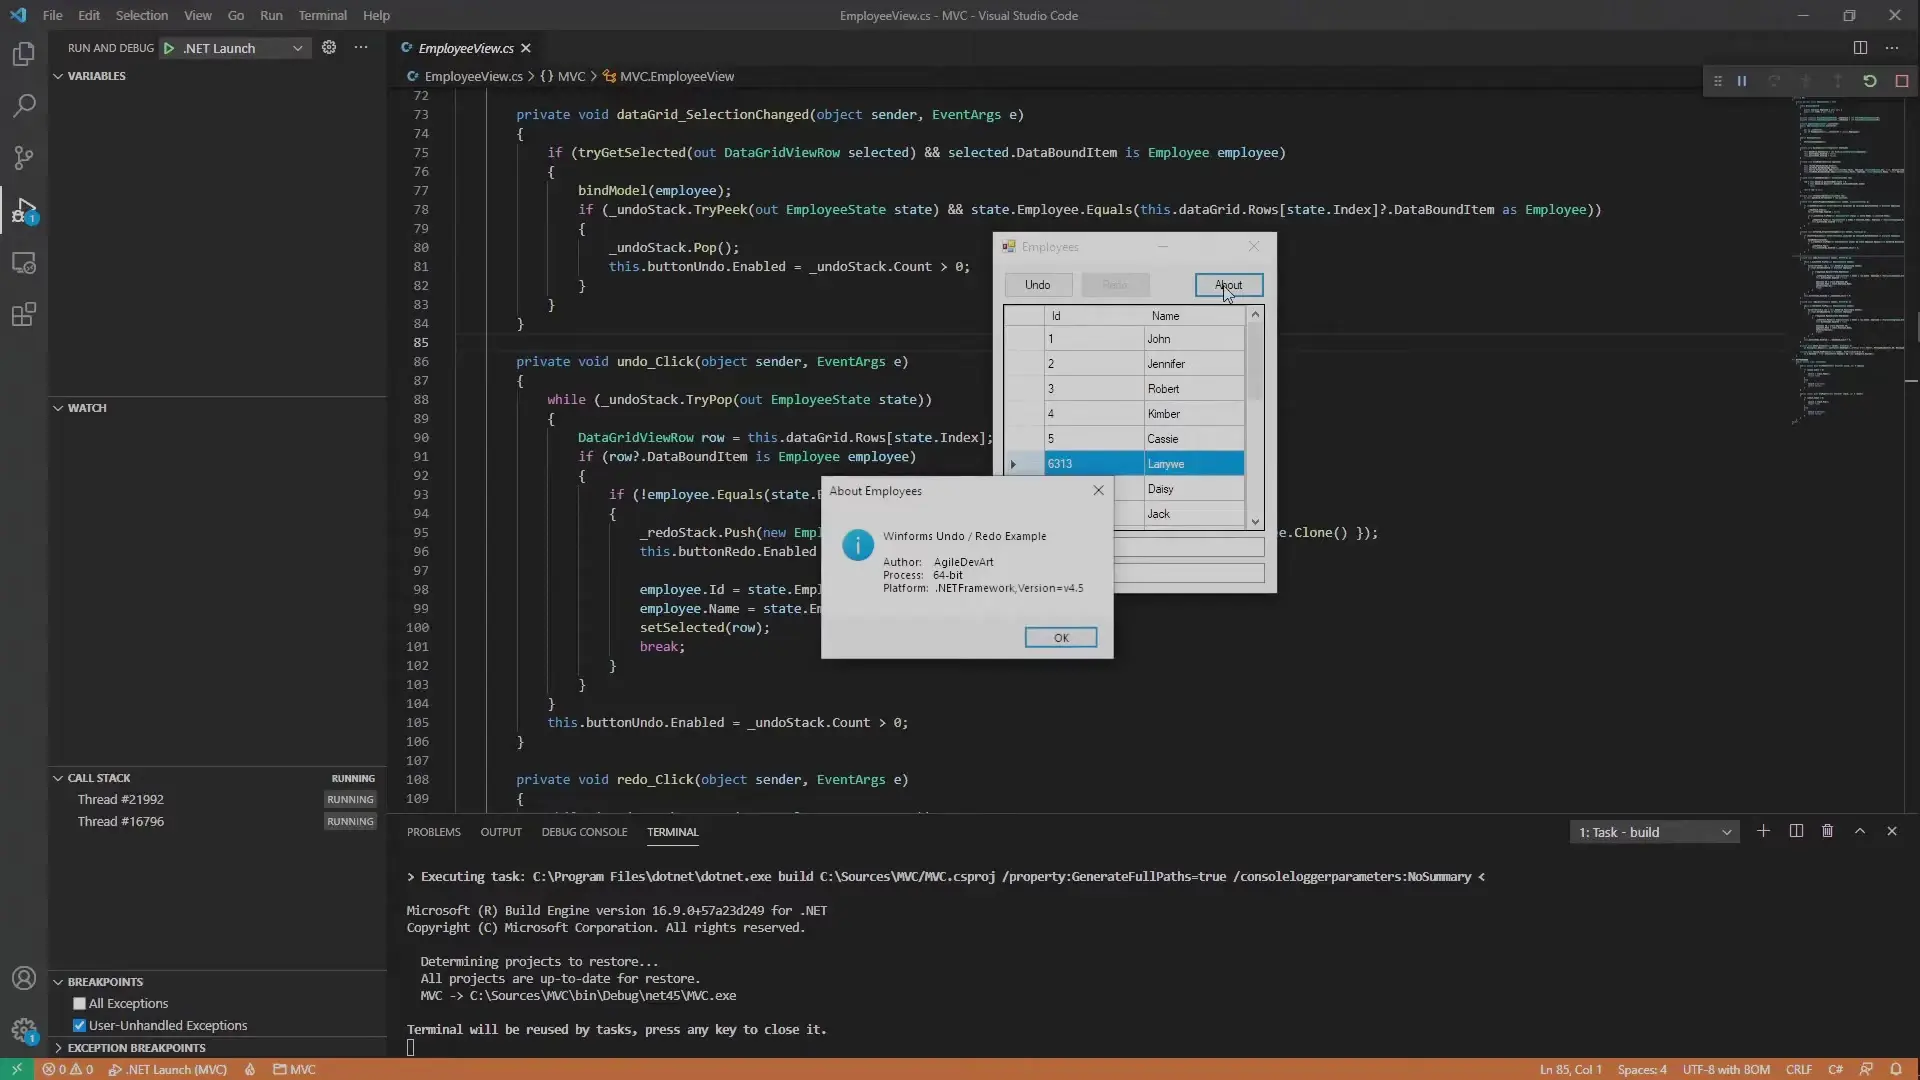Collapse the Breakpoints section

click(105, 982)
